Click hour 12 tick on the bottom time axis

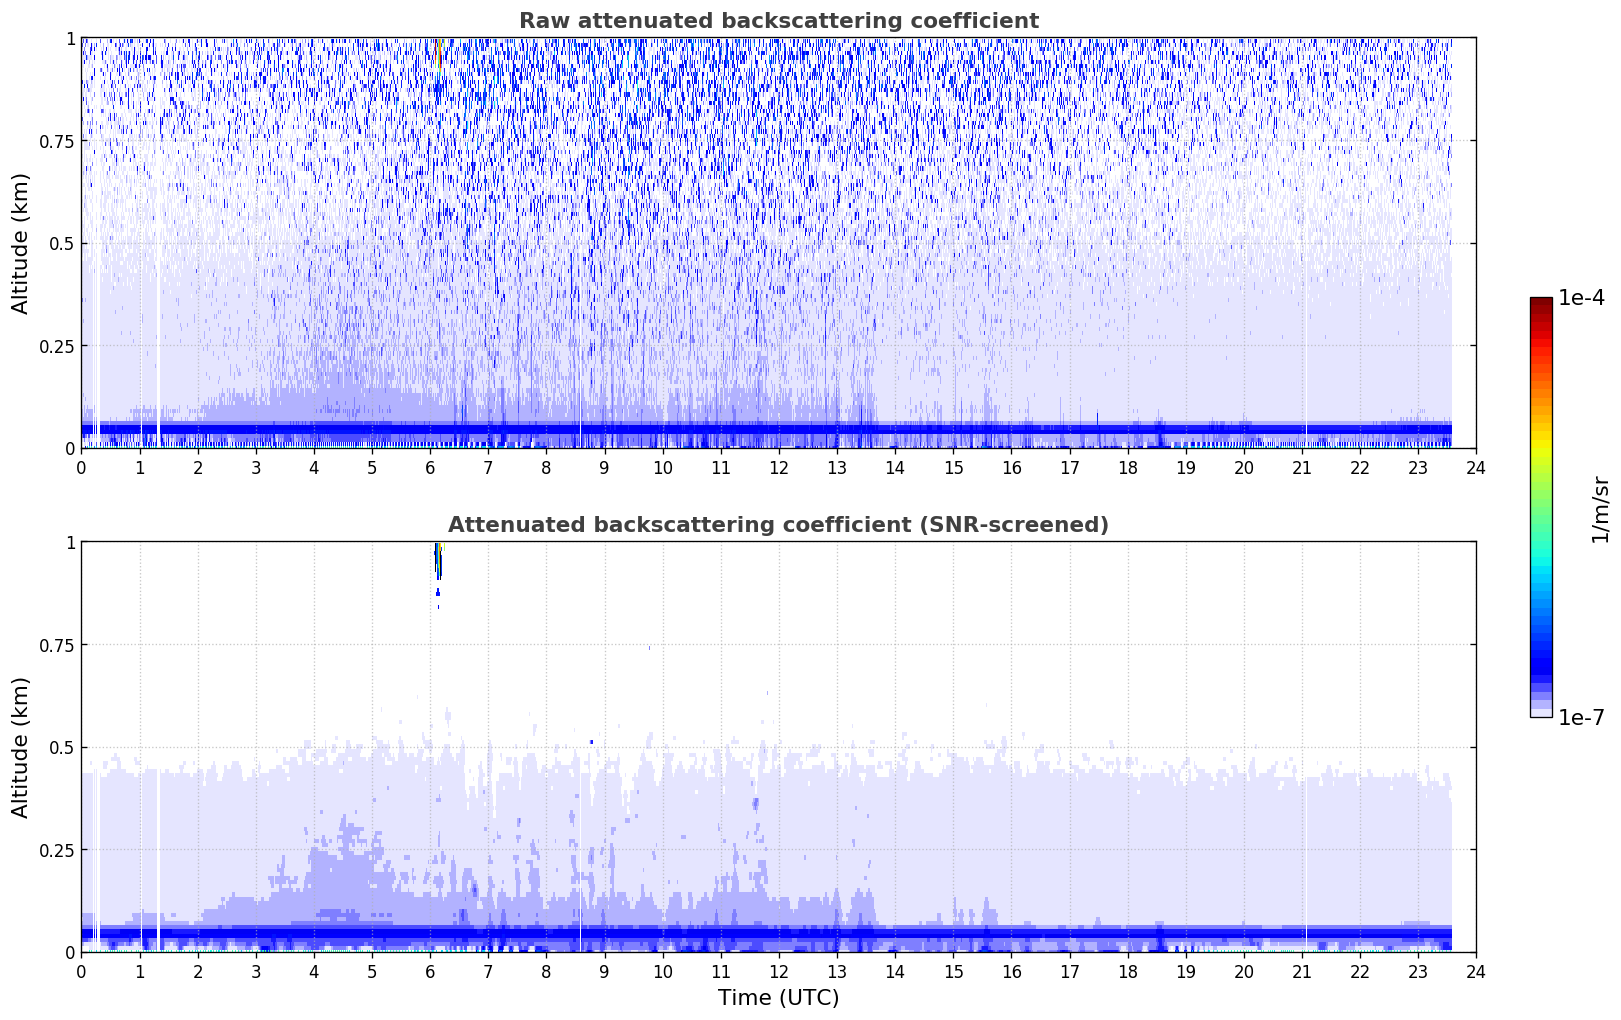(x=778, y=972)
